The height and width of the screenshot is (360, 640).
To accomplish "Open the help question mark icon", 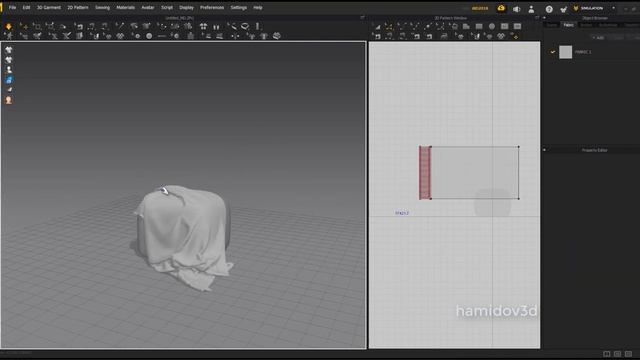I will tap(549, 9).
